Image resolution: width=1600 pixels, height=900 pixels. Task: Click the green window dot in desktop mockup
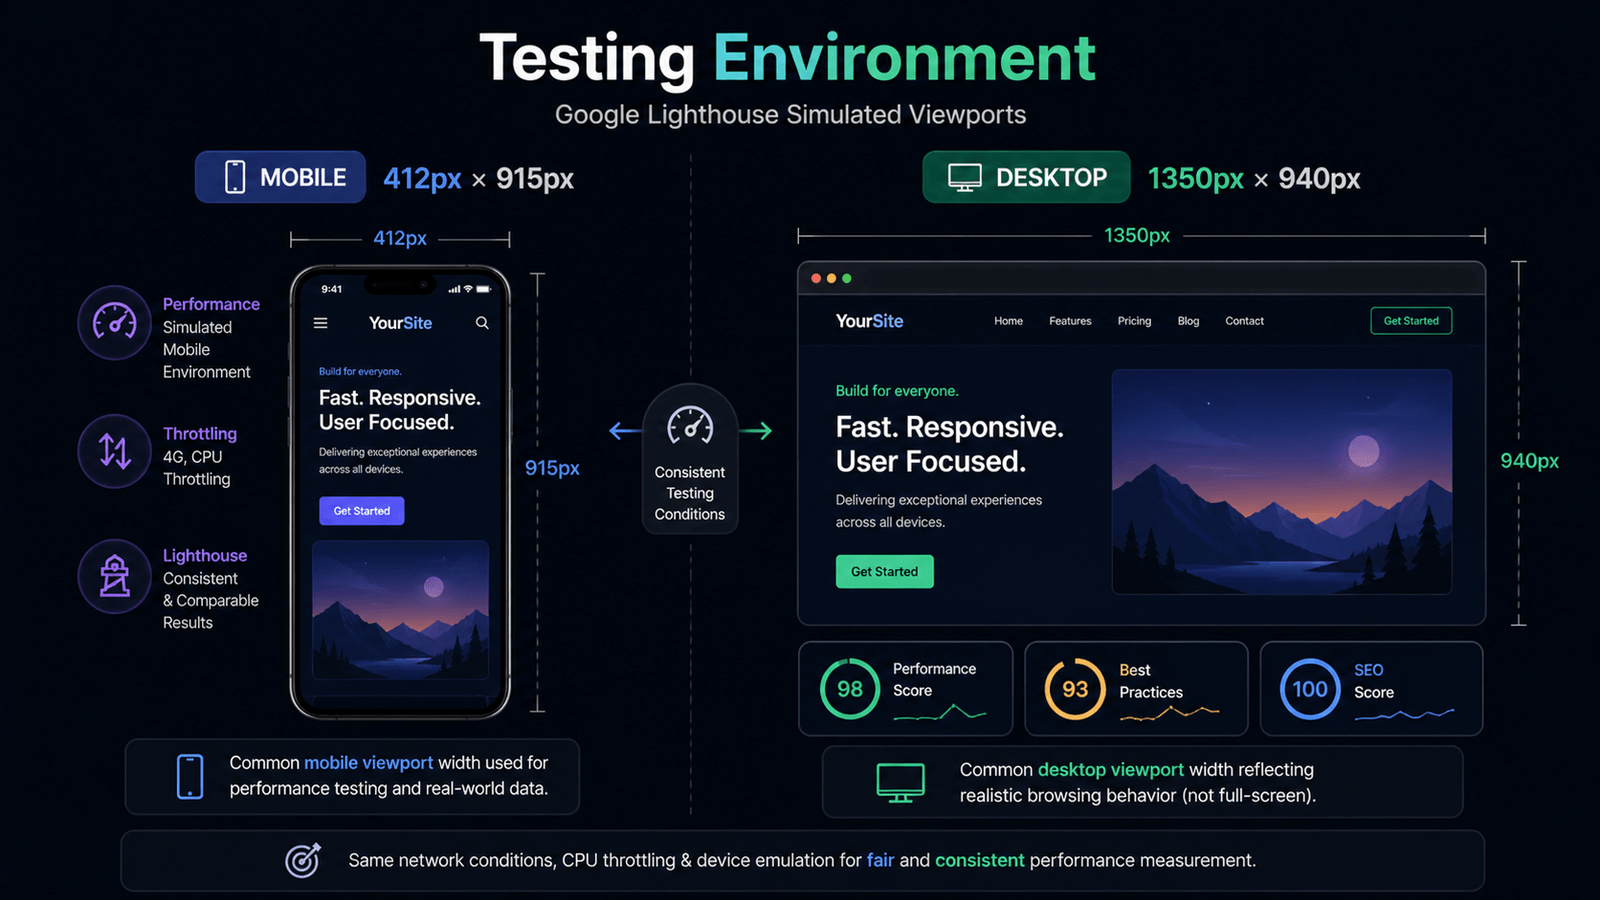pyautogui.click(x=847, y=278)
